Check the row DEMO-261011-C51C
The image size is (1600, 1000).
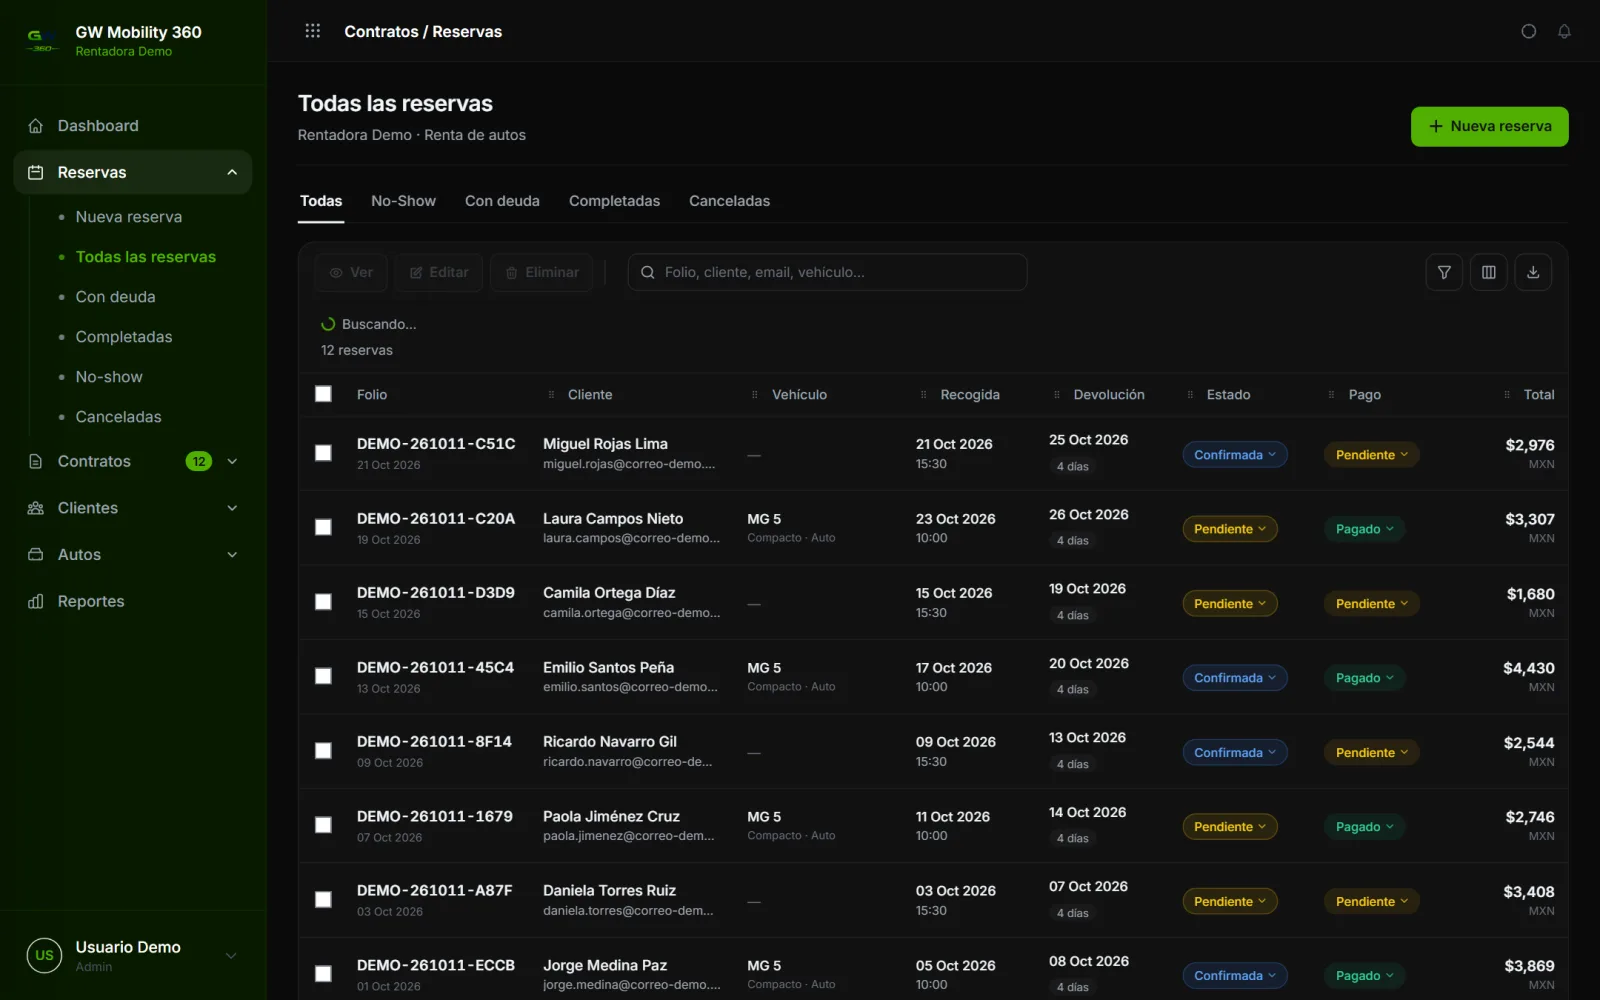[x=323, y=453]
